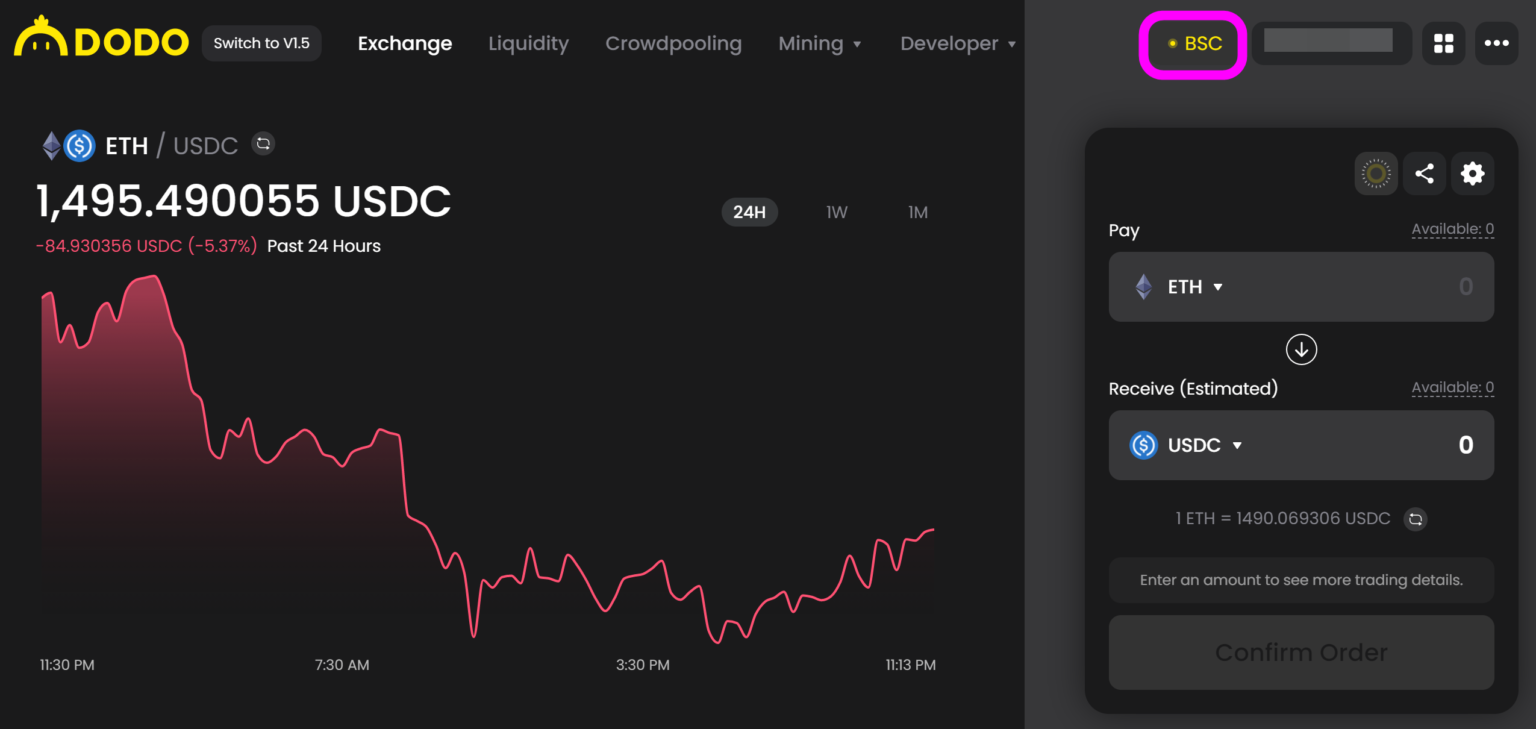Switch the chart to 1W view

pyautogui.click(x=837, y=212)
